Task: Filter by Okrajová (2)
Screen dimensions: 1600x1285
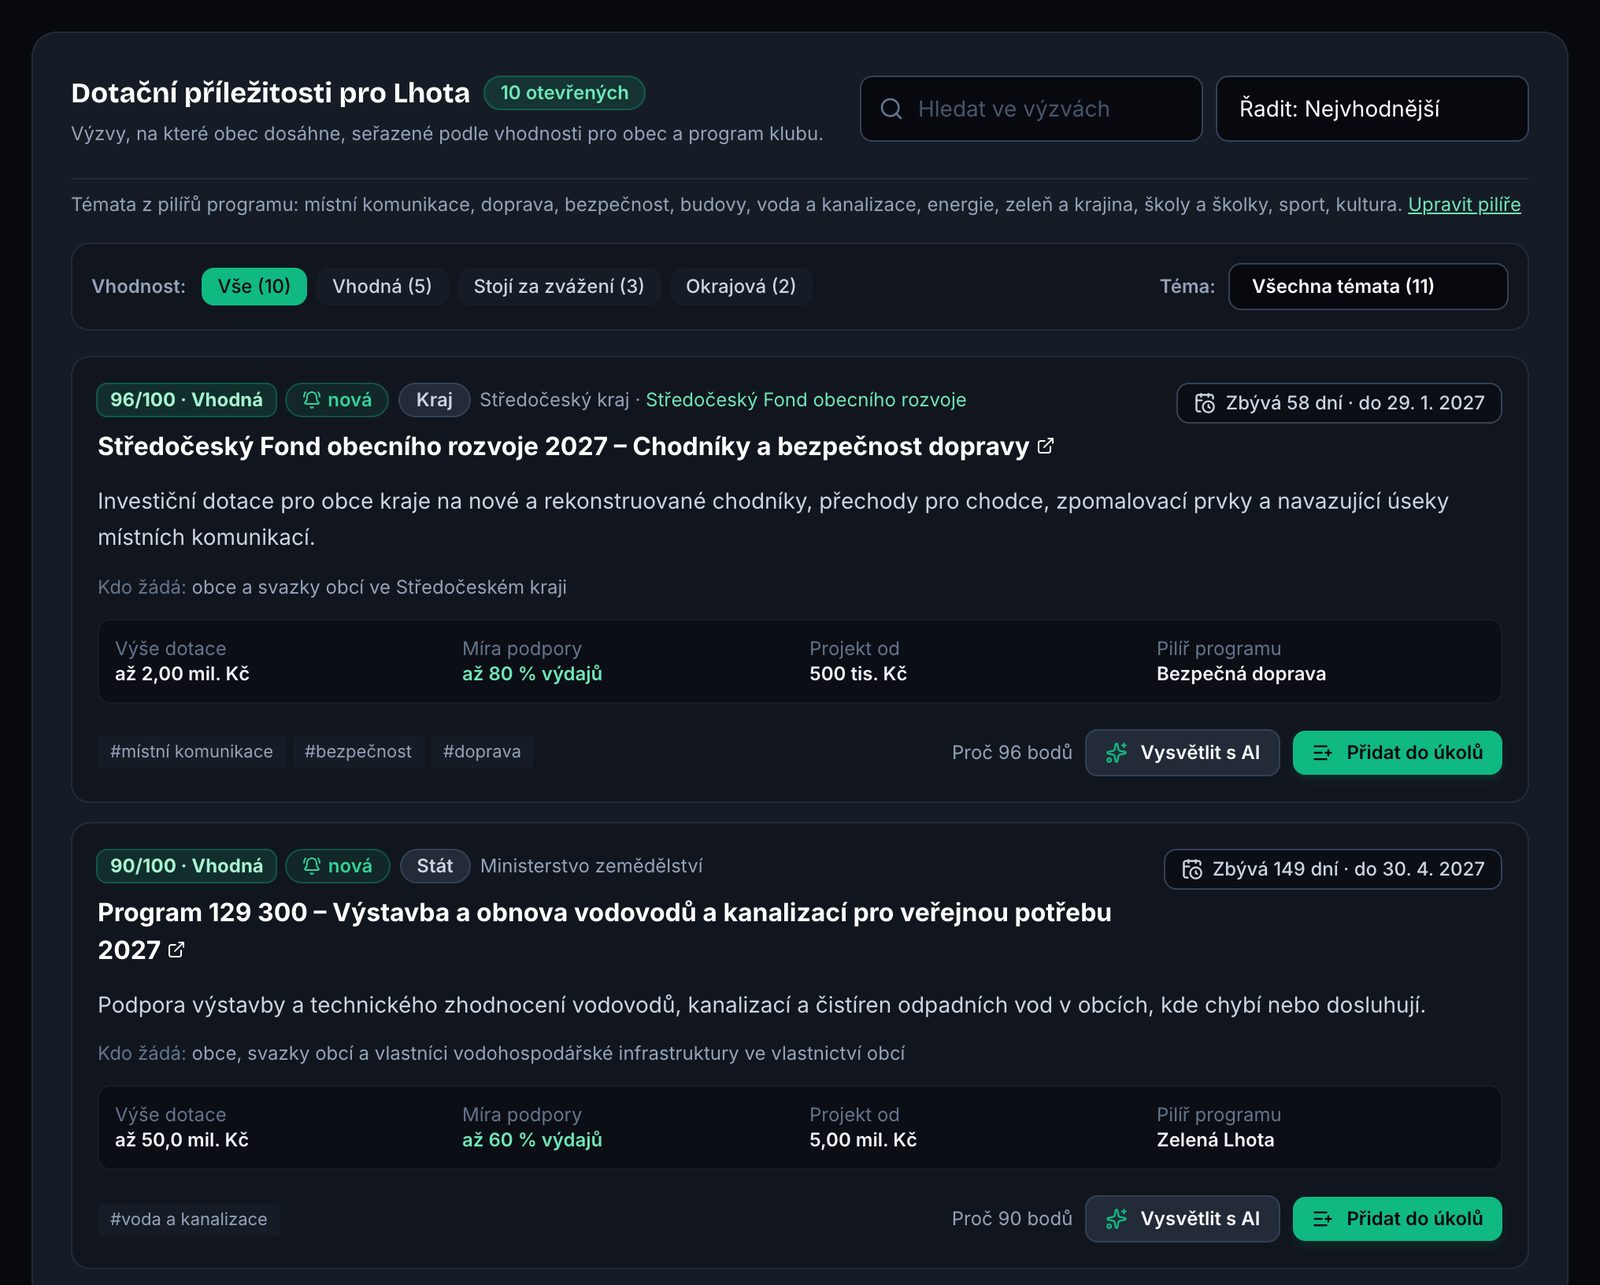Action: [x=741, y=287]
